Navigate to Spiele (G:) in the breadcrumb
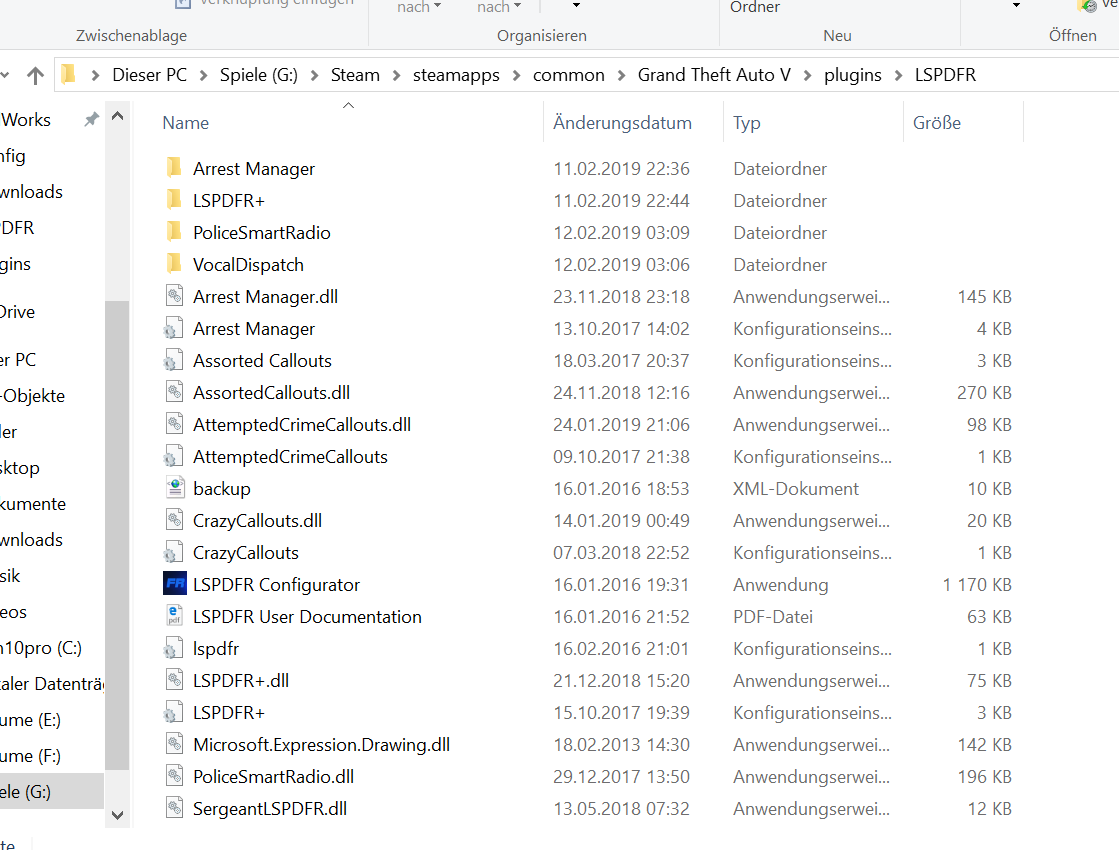This screenshot has width=1119, height=850. pos(258,75)
